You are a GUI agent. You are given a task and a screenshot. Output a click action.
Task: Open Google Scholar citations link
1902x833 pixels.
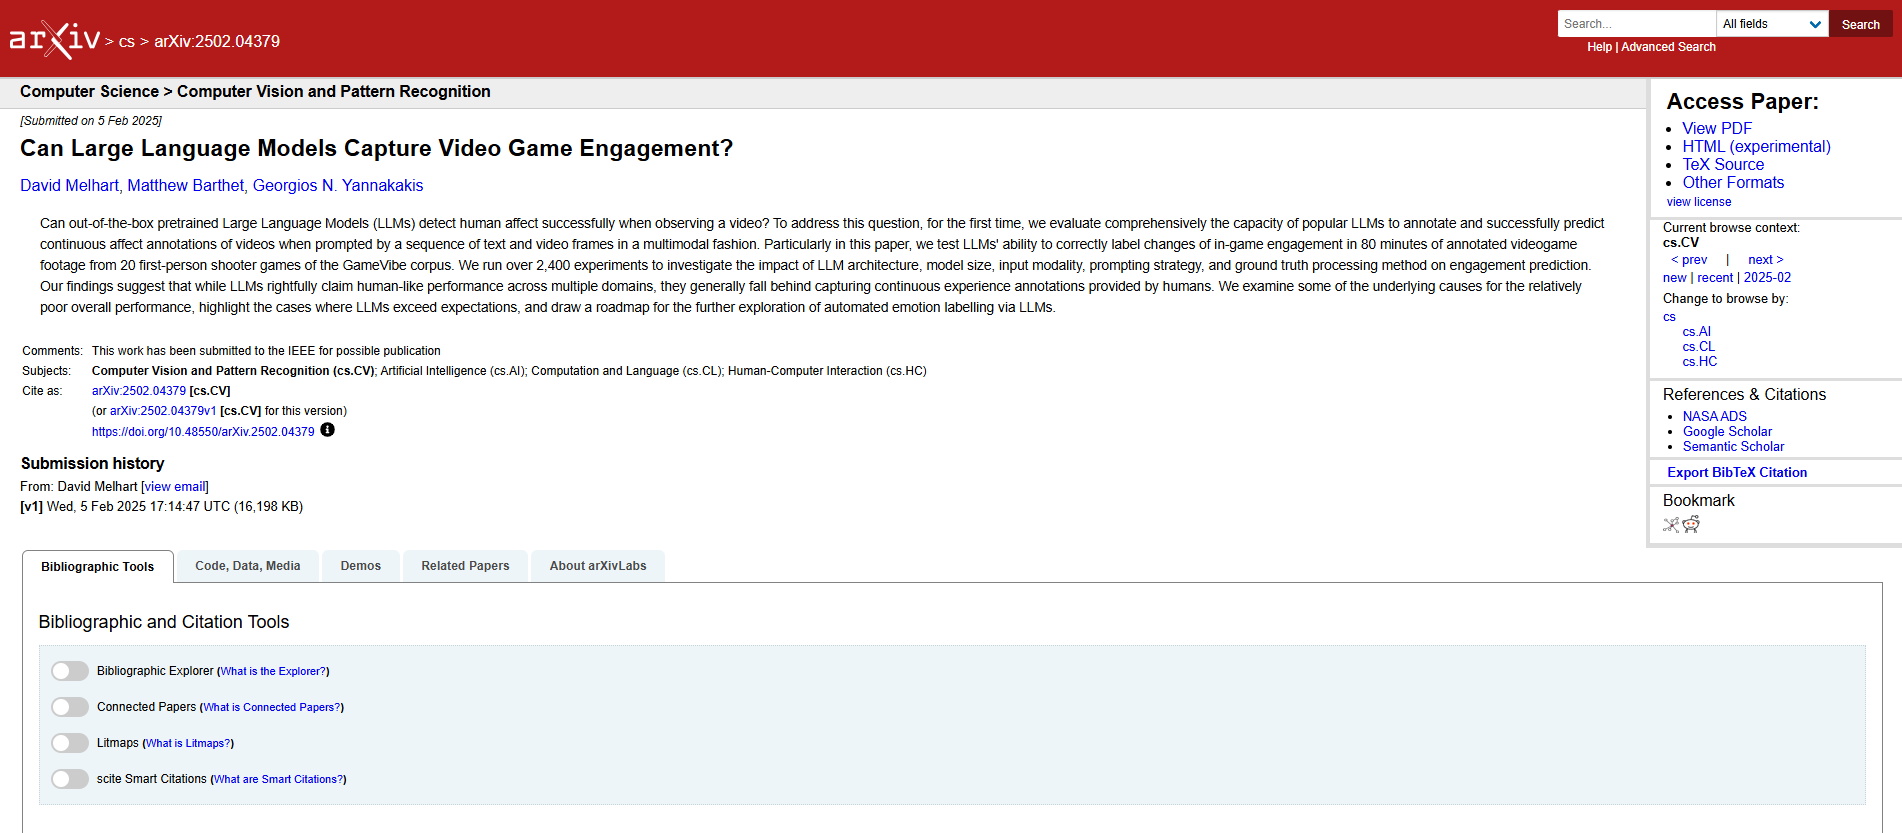pos(1727,431)
